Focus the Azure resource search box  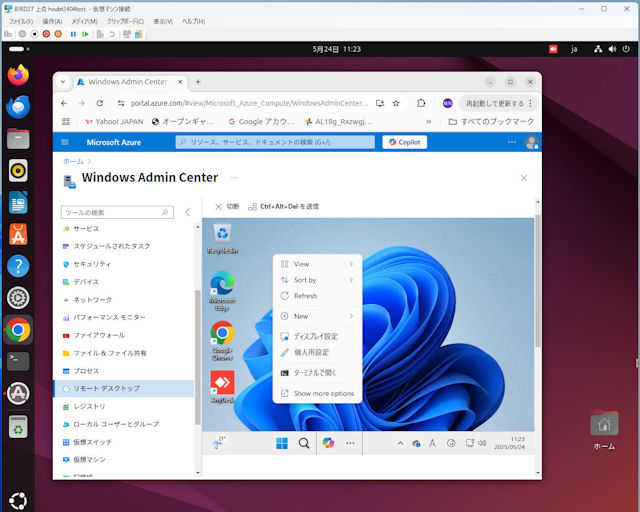(275, 142)
